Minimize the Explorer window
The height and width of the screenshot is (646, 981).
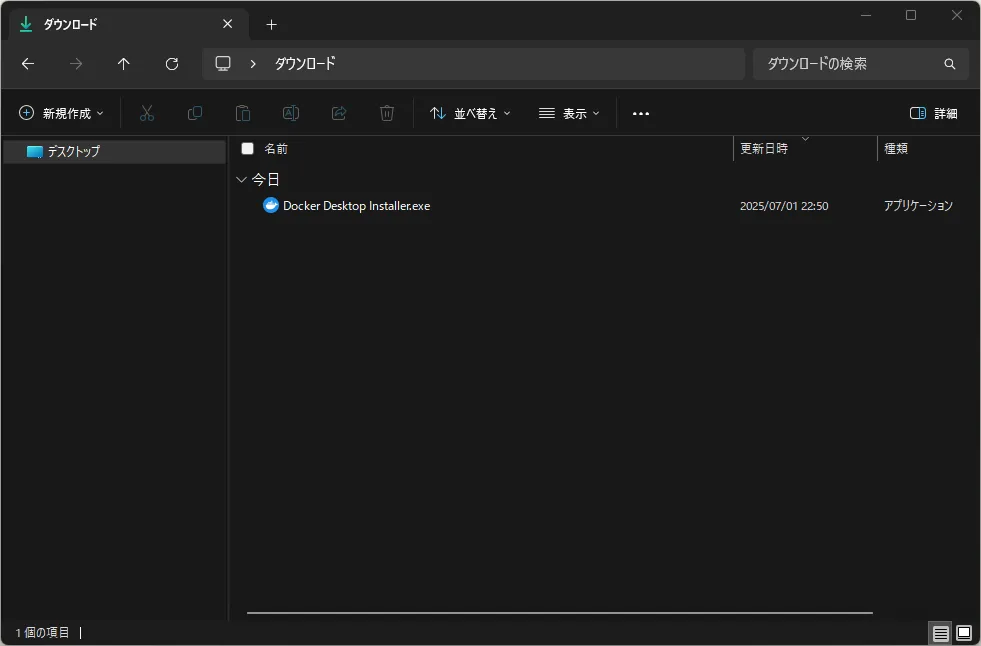pyautogui.click(x=866, y=15)
